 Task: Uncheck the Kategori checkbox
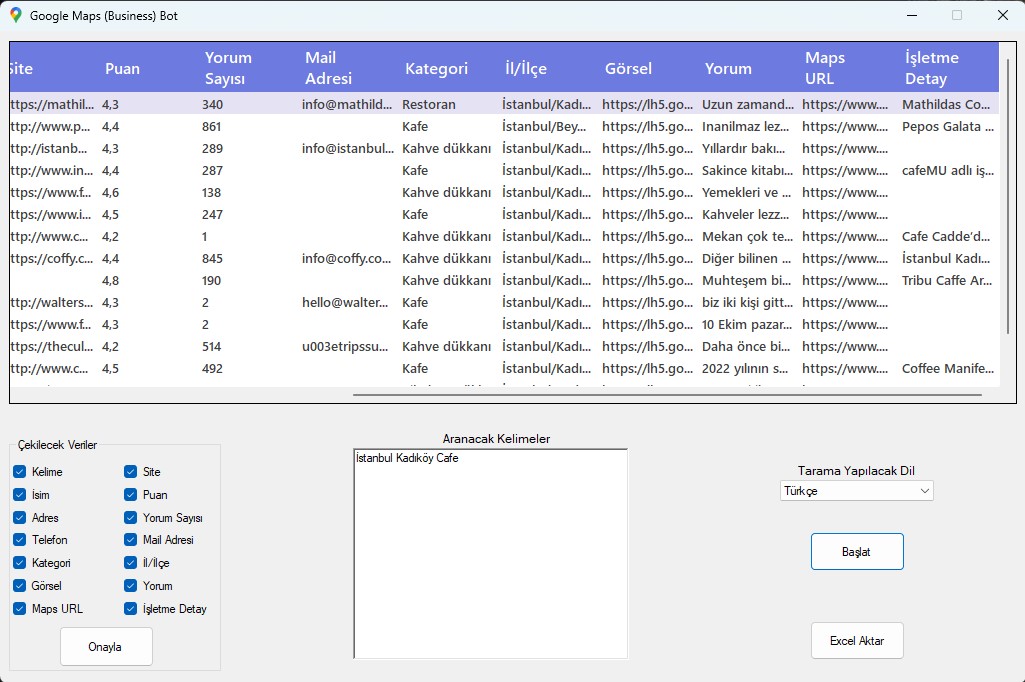coord(20,562)
